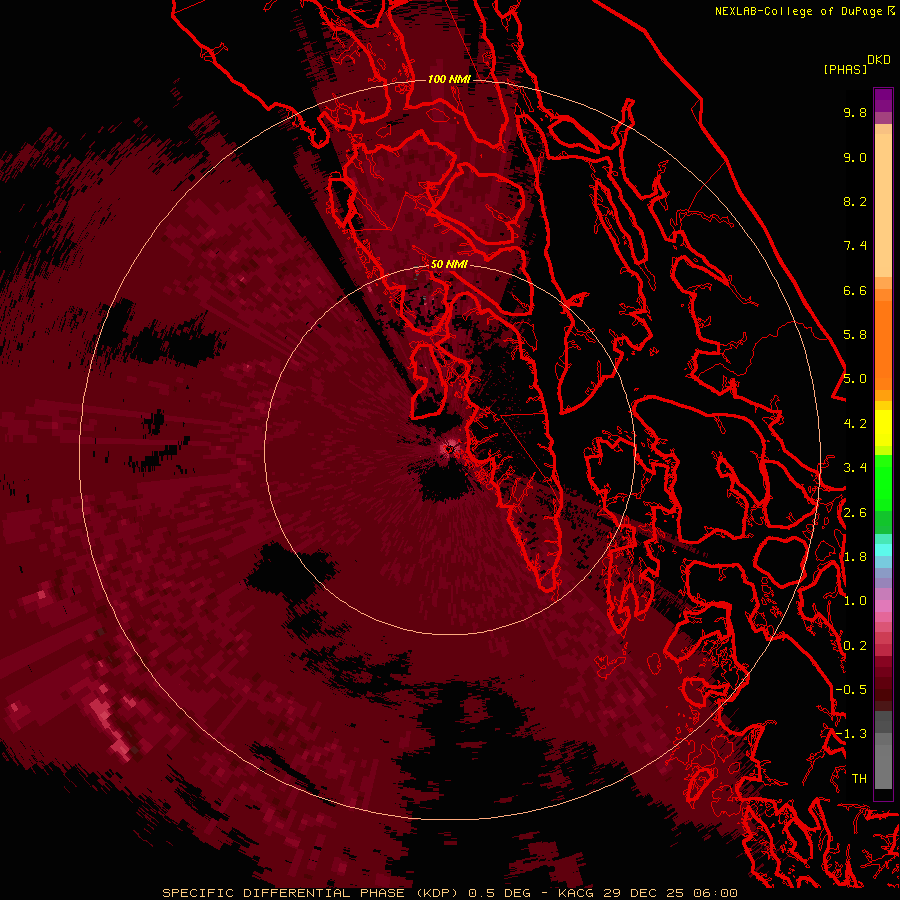Viewport: 900px width, 900px height.
Task: Pick the cyan segment of the color bar
Action: (x=883, y=550)
